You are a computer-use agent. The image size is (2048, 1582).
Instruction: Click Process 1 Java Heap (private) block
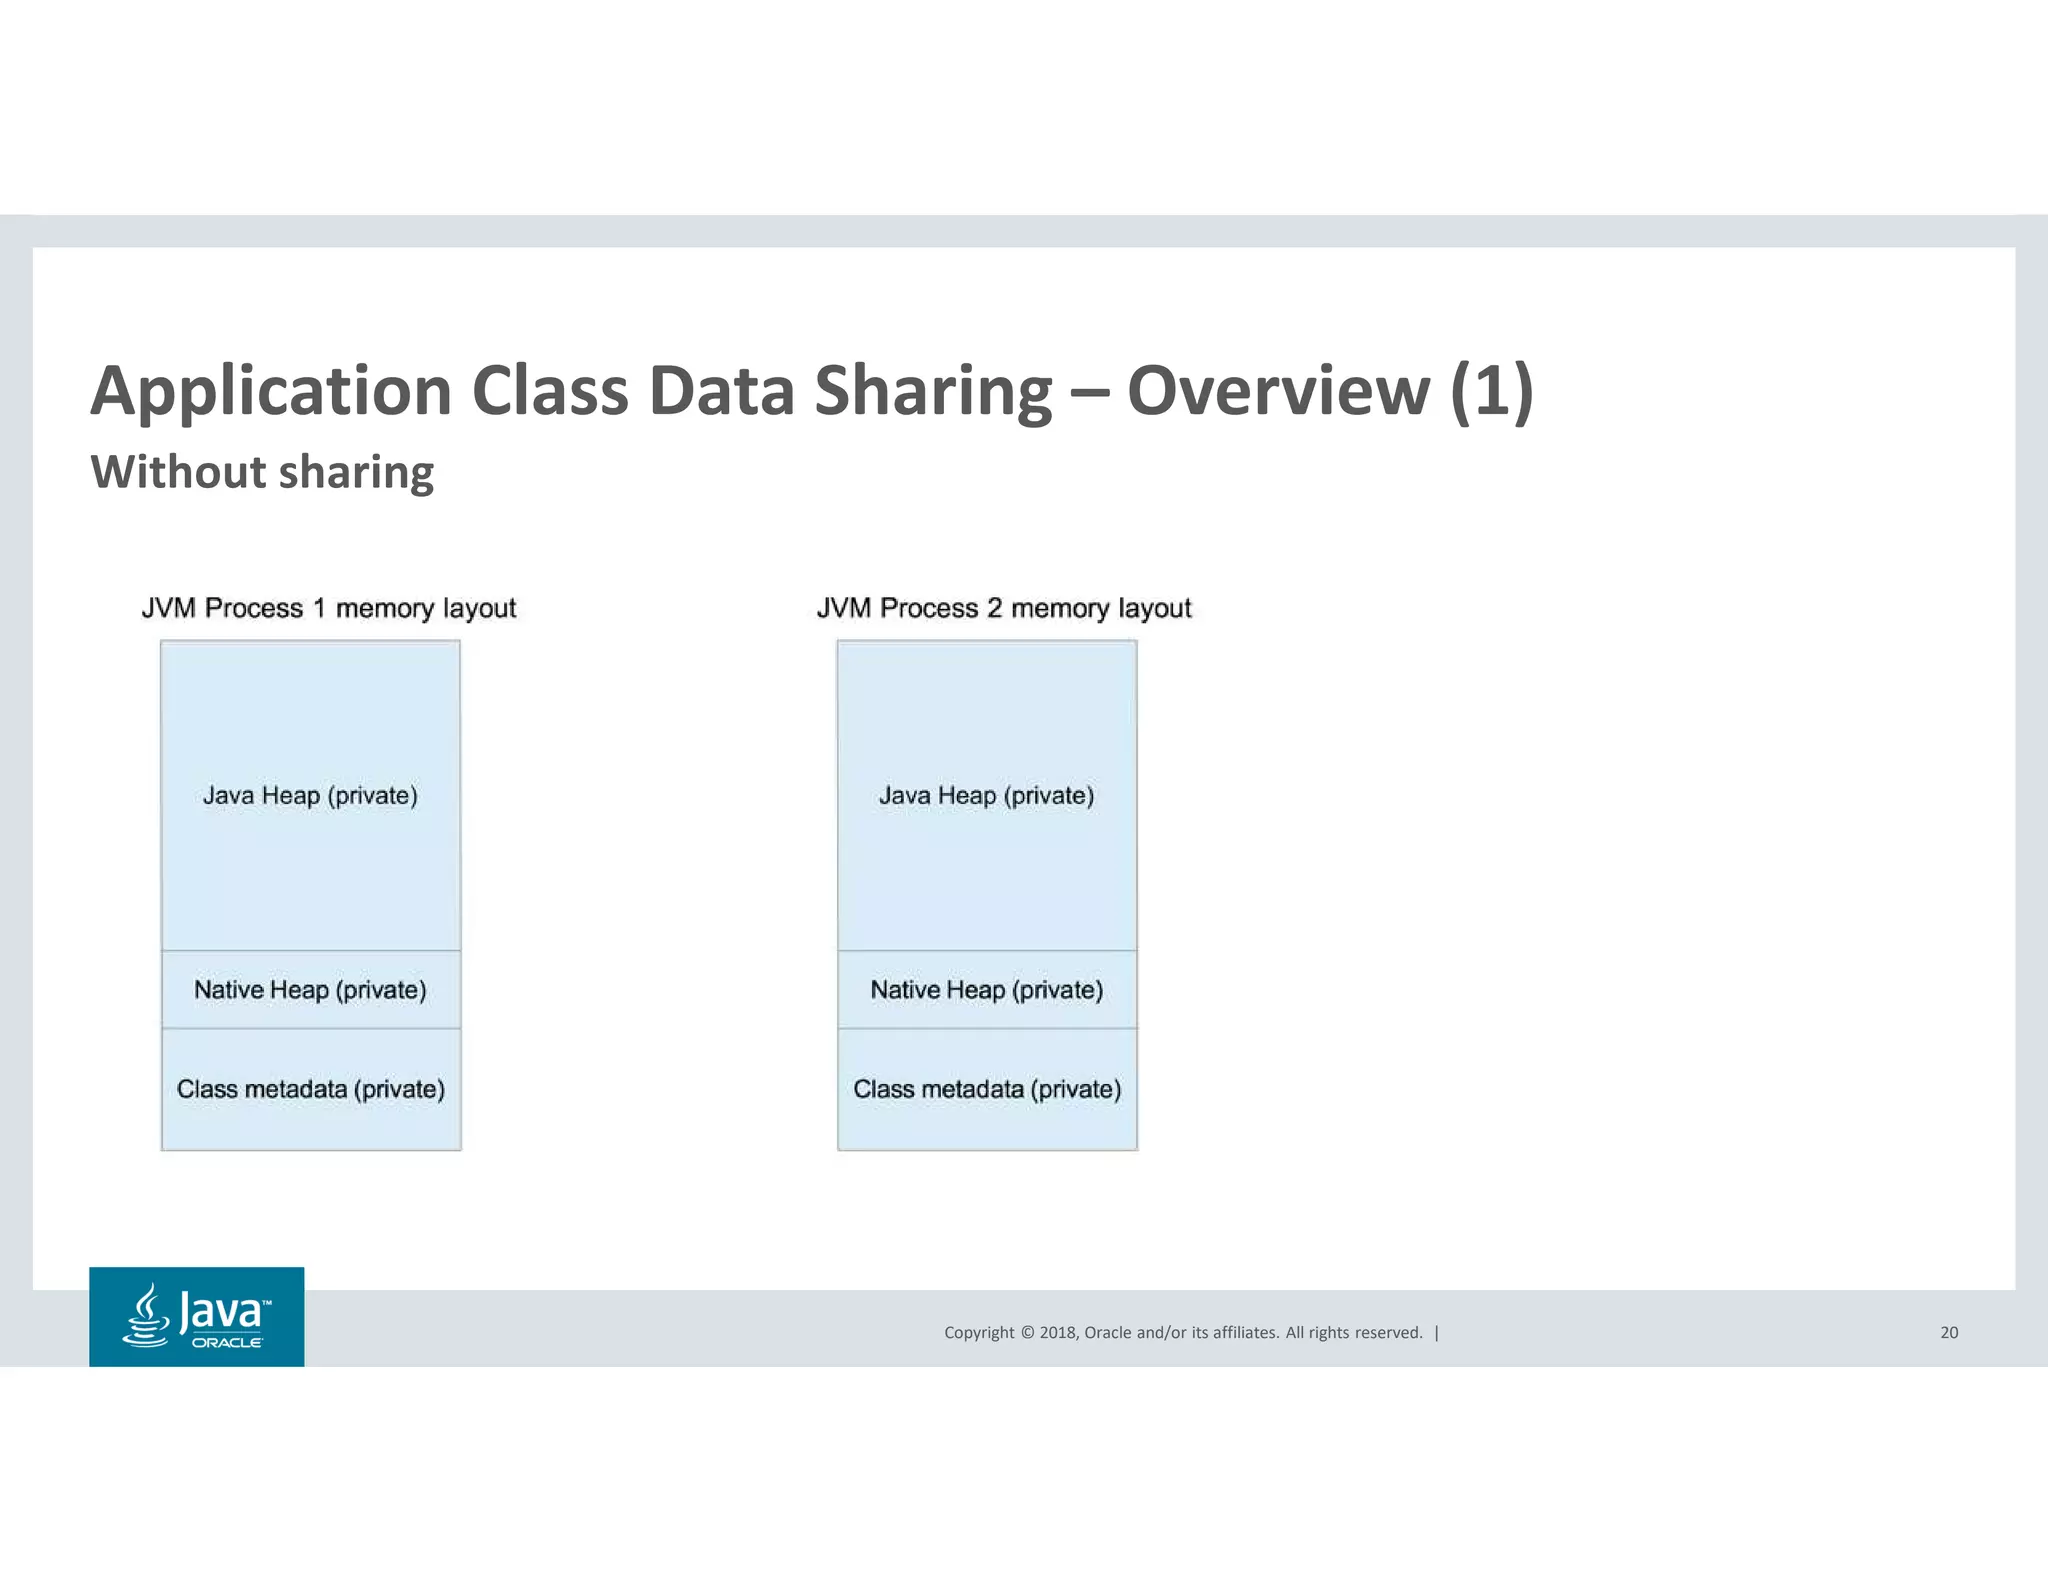coord(310,795)
